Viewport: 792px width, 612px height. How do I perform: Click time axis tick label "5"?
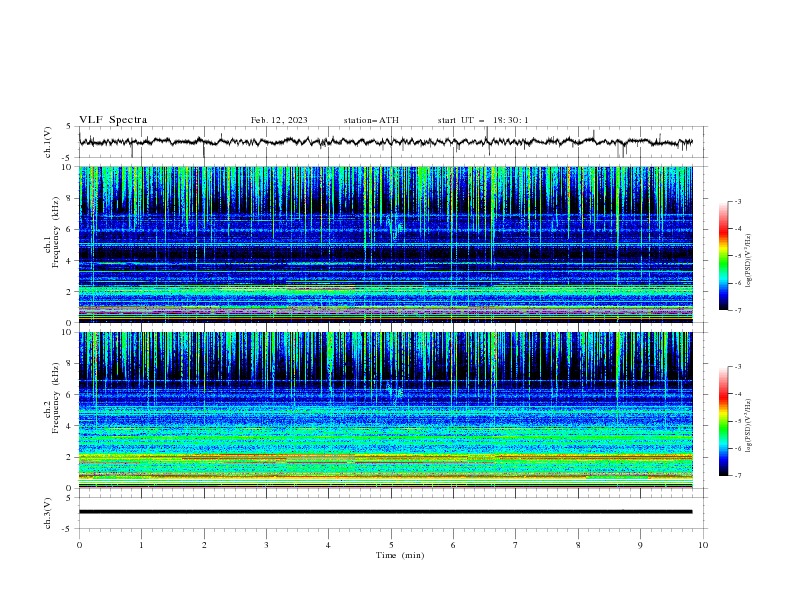point(391,545)
